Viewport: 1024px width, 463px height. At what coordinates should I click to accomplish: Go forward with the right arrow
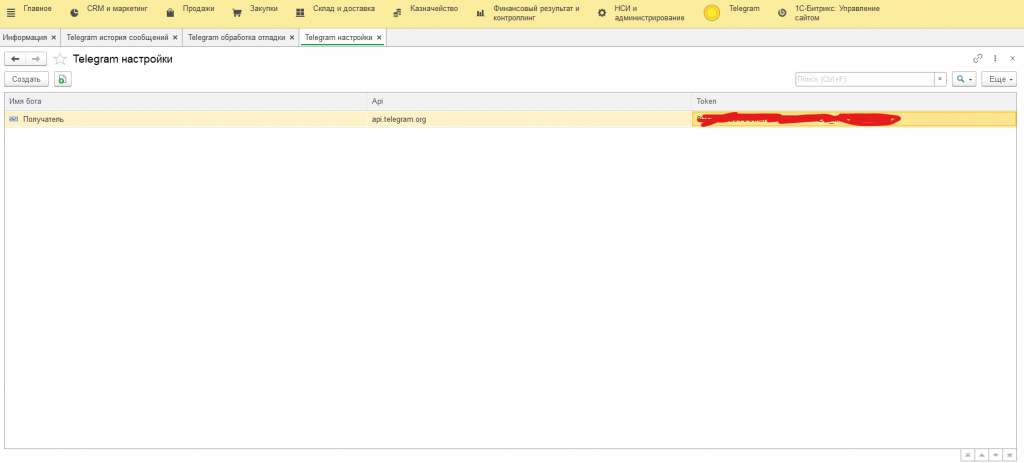pos(36,59)
